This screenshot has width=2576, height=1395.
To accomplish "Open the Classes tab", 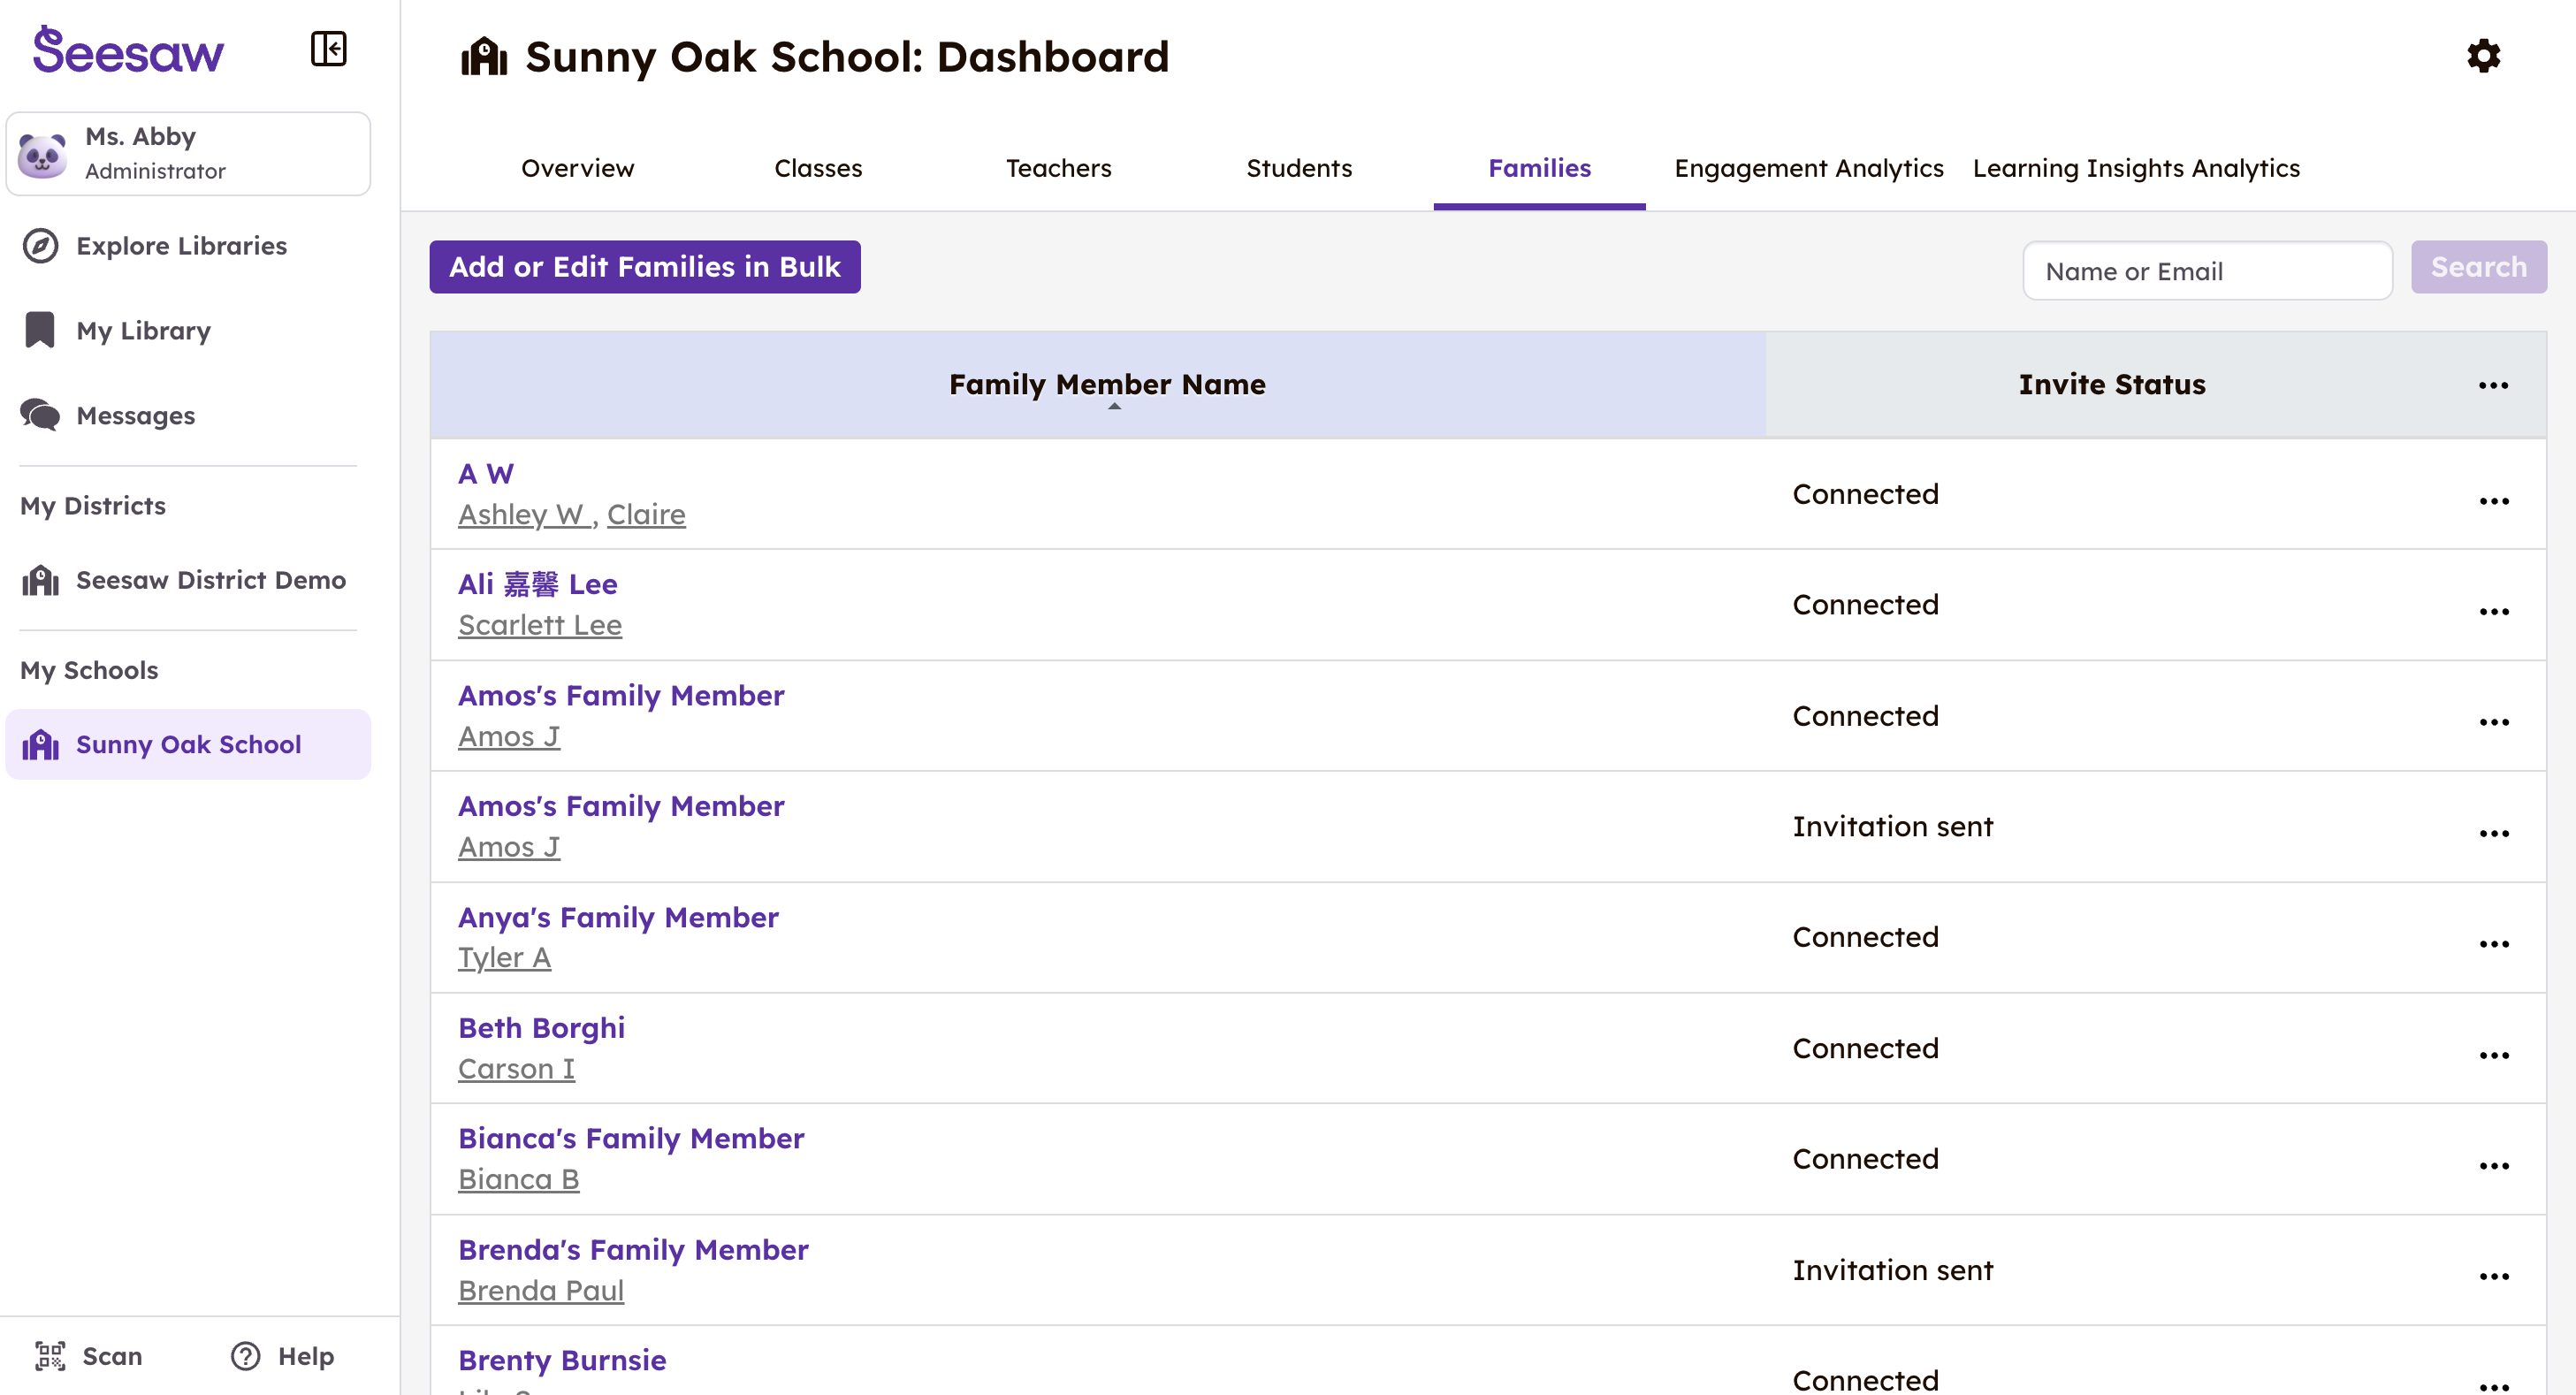I will pos(817,168).
